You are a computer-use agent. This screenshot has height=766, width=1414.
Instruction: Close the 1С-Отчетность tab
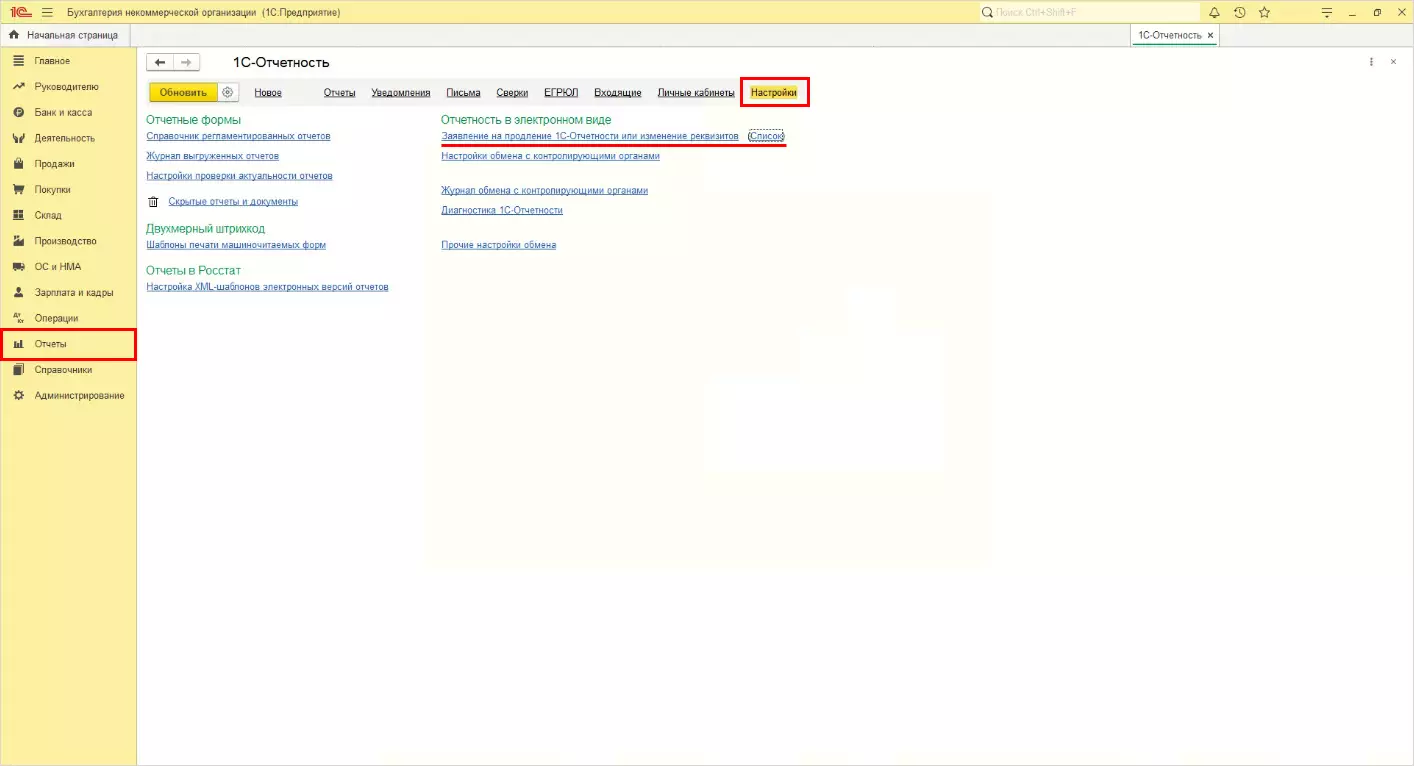[1210, 35]
